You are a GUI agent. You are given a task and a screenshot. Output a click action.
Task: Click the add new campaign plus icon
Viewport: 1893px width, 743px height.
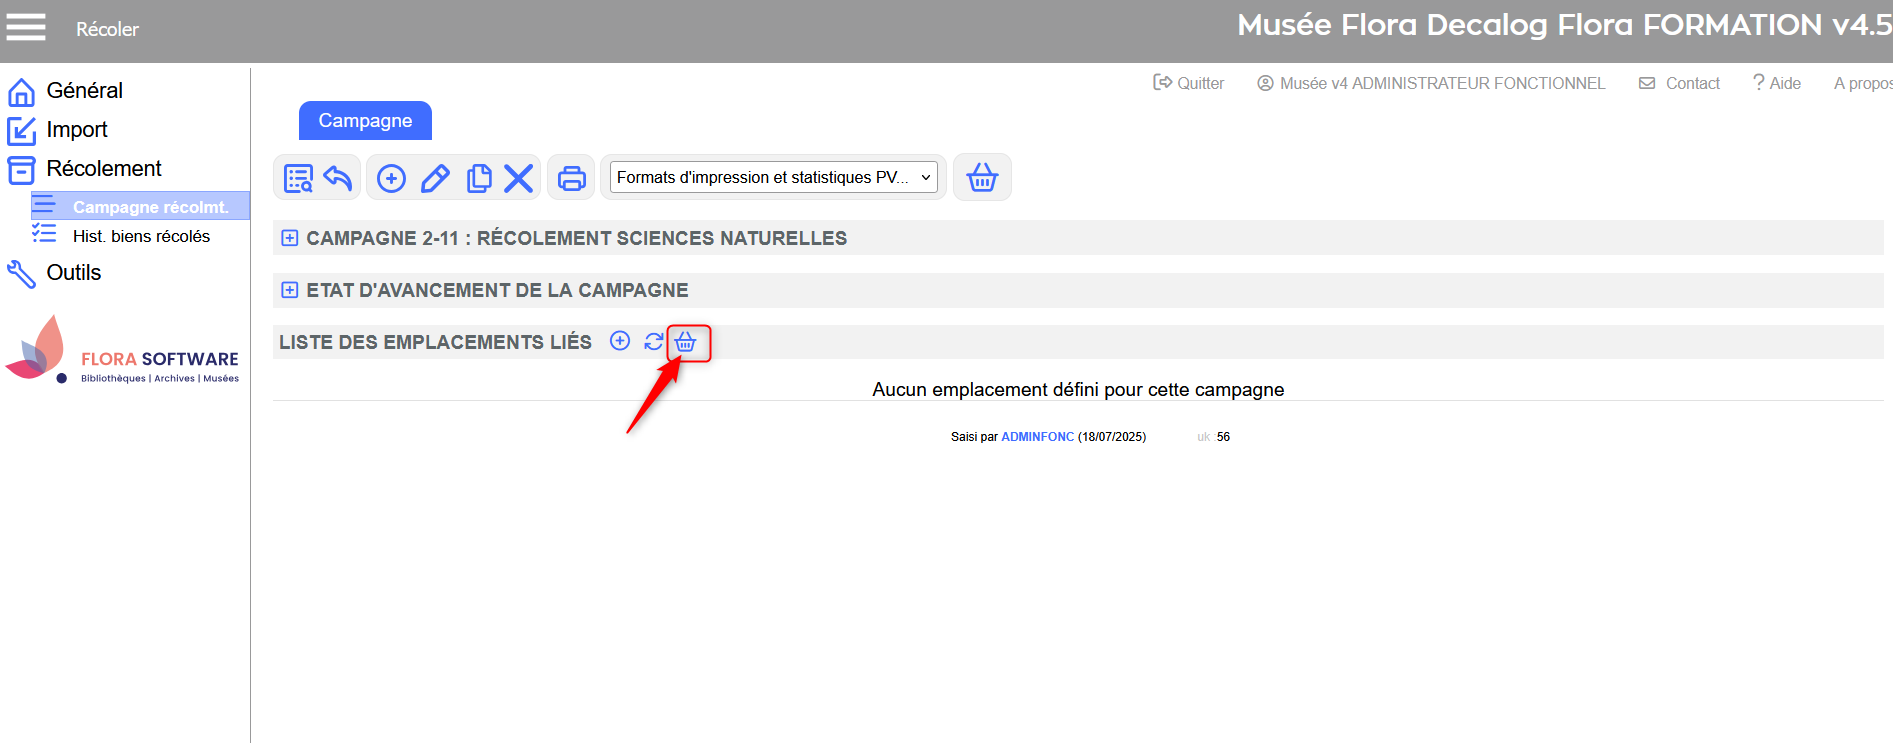pos(391,178)
